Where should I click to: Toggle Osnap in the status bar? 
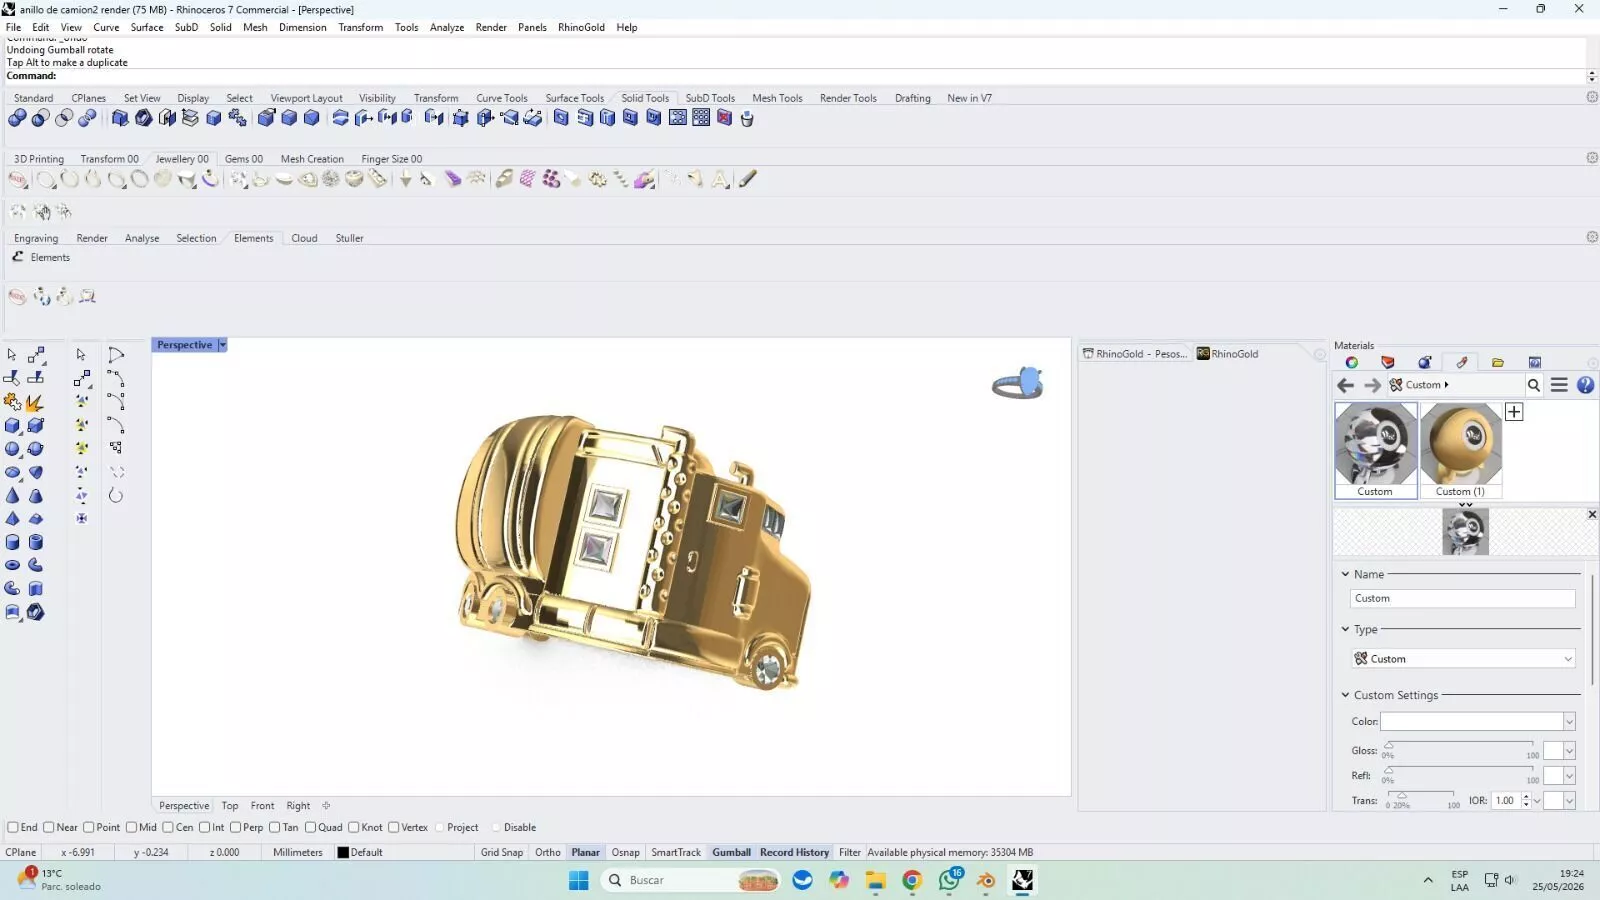(x=626, y=853)
